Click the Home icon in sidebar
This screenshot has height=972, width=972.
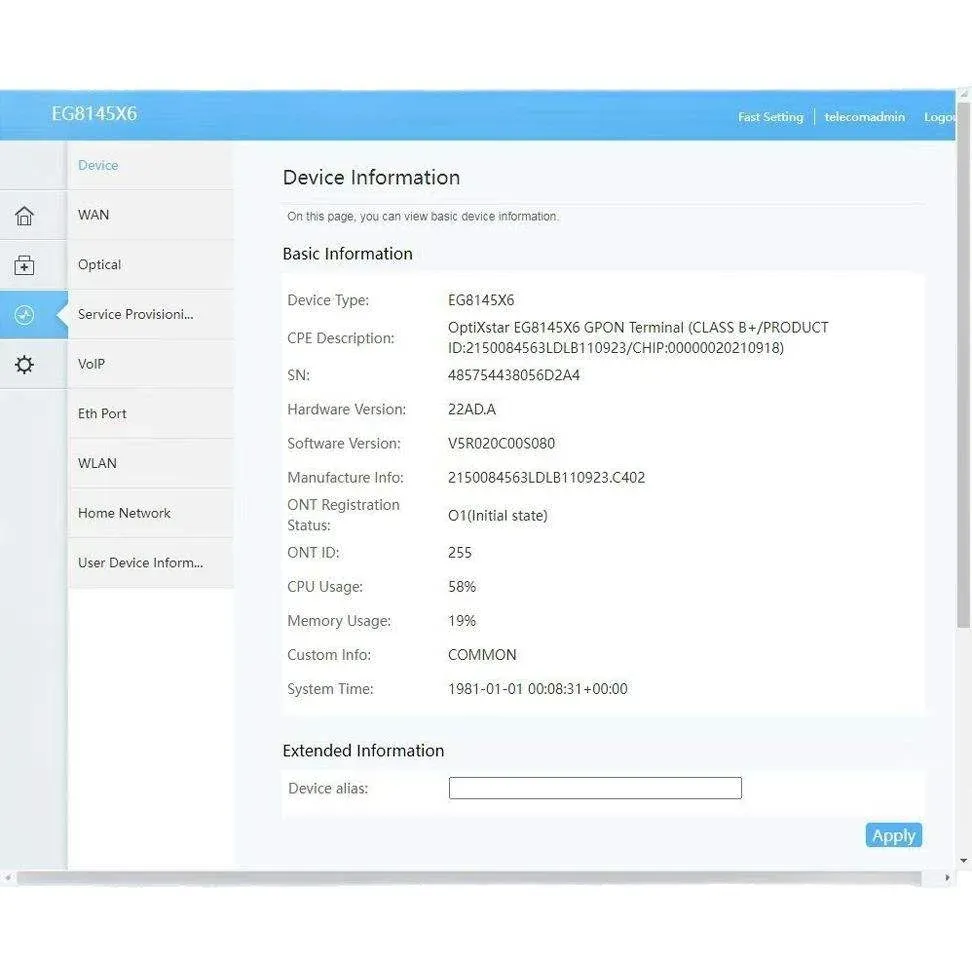(24, 215)
